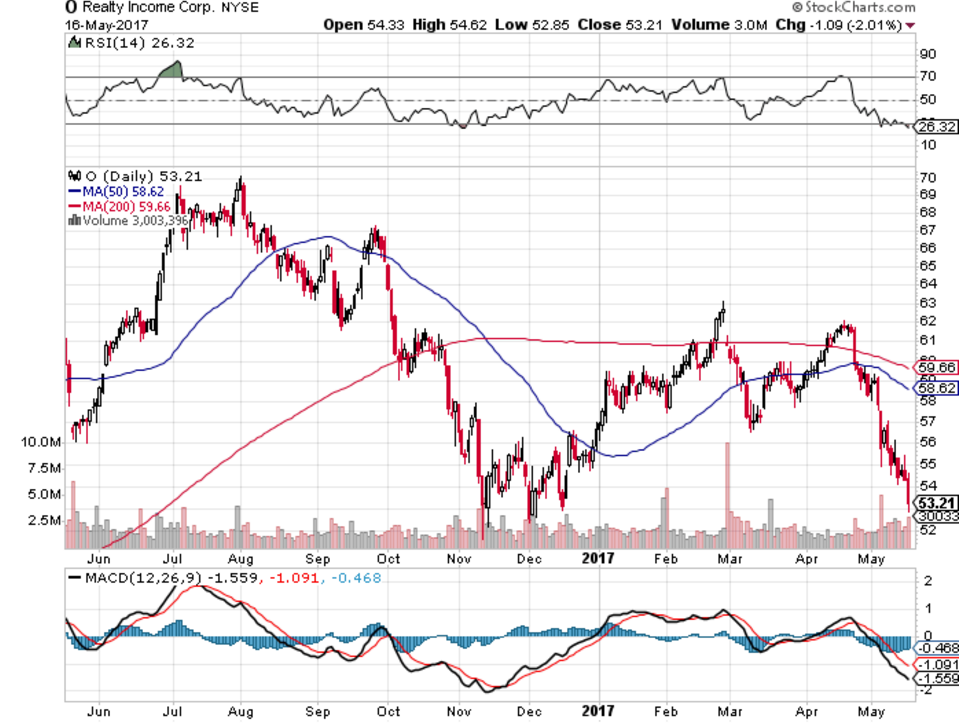Click the candlestick icon beside O (Daily)
The height and width of the screenshot is (723, 968).
[x=72, y=176]
